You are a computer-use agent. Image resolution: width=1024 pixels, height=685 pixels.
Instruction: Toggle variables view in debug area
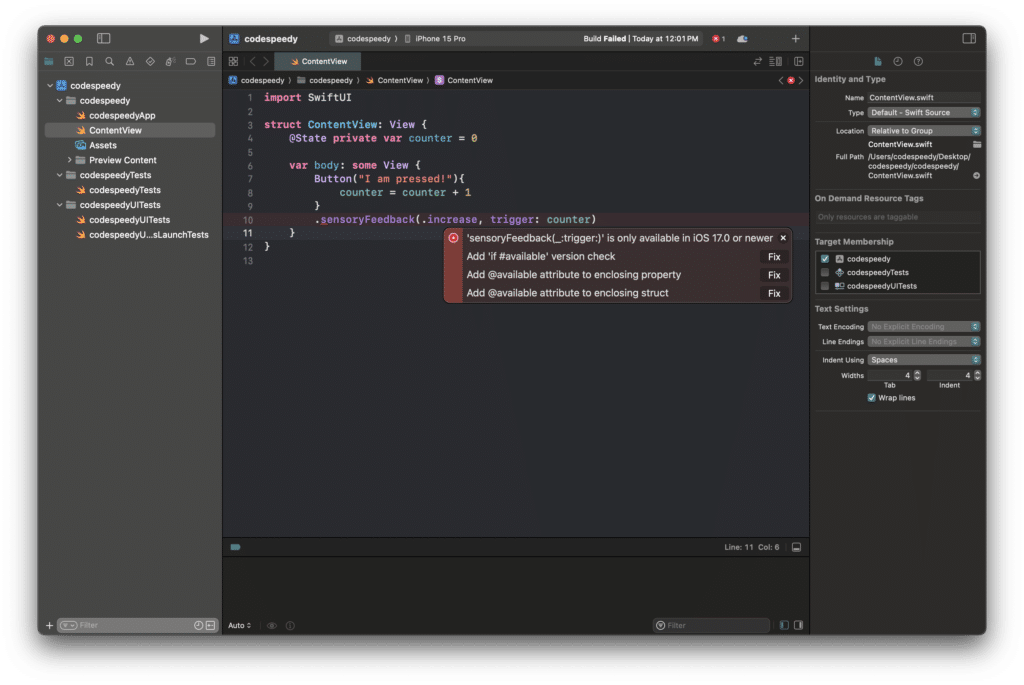pyautogui.click(x=784, y=626)
